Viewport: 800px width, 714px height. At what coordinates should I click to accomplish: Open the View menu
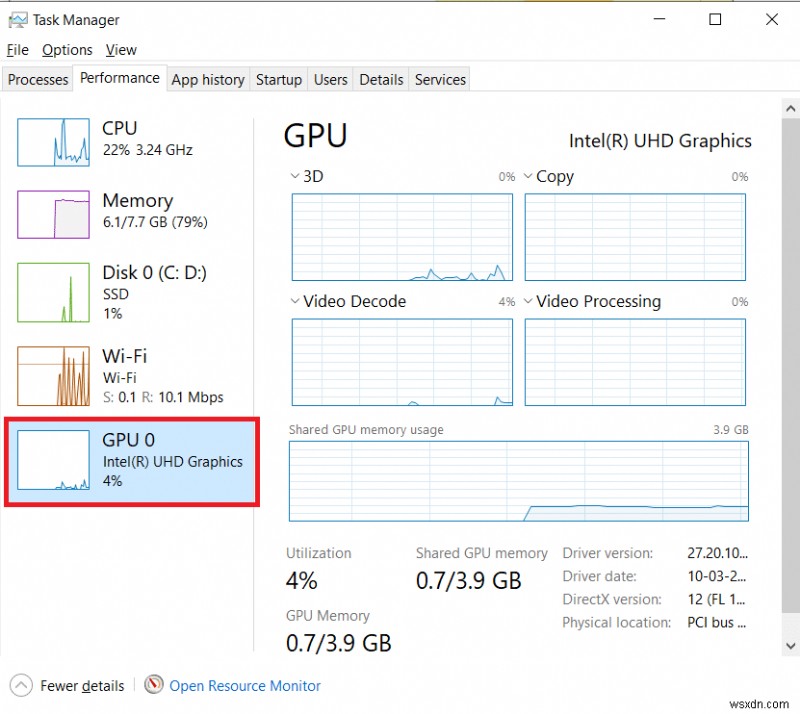[x=121, y=49]
